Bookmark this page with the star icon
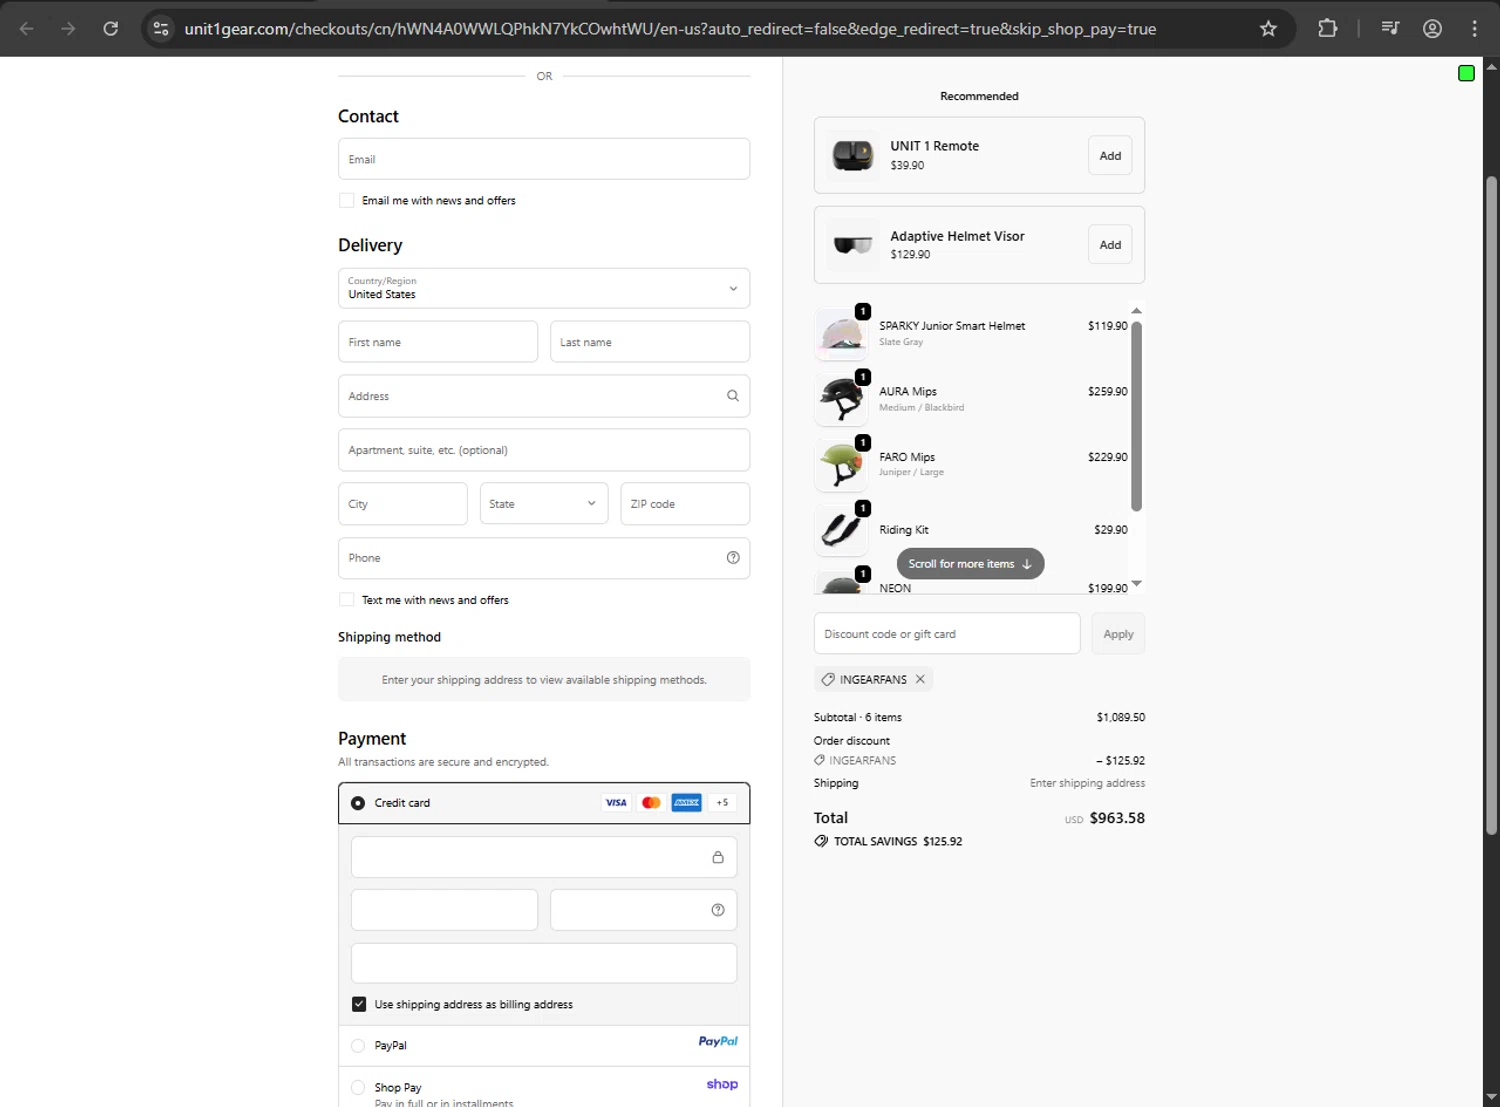The width and height of the screenshot is (1500, 1107). click(1268, 28)
